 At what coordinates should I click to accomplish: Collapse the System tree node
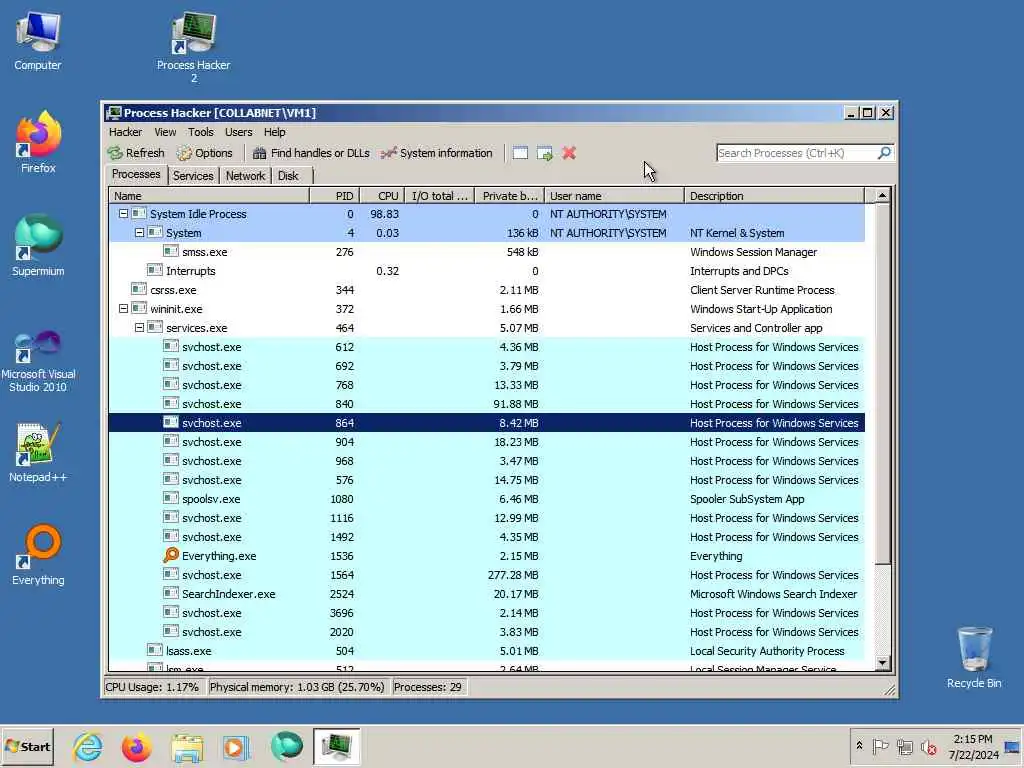click(139, 232)
